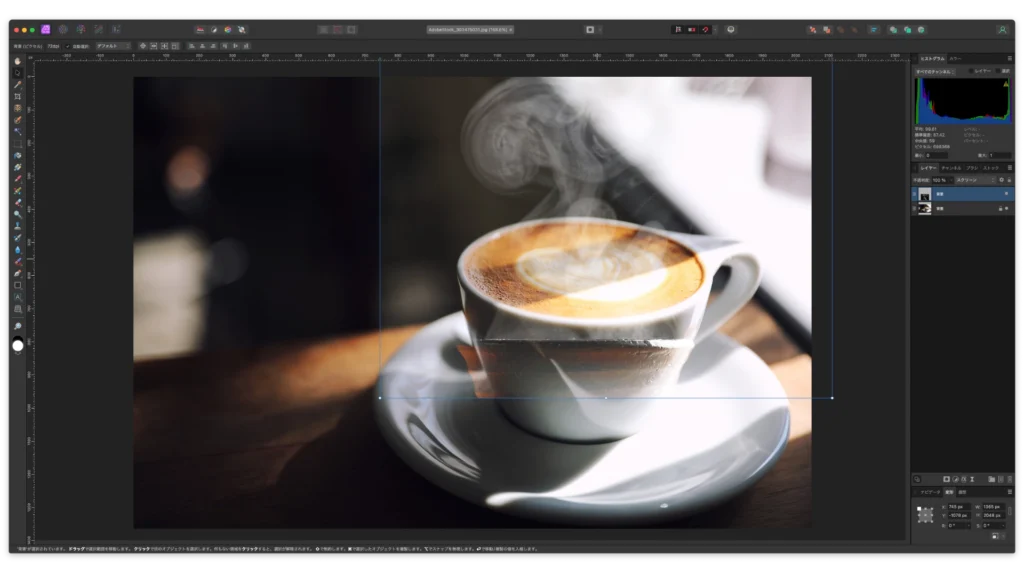The height and width of the screenshot is (576, 1024).
Task: Expand the デフォルト dropdown in context toolbar
Action: click(112, 46)
